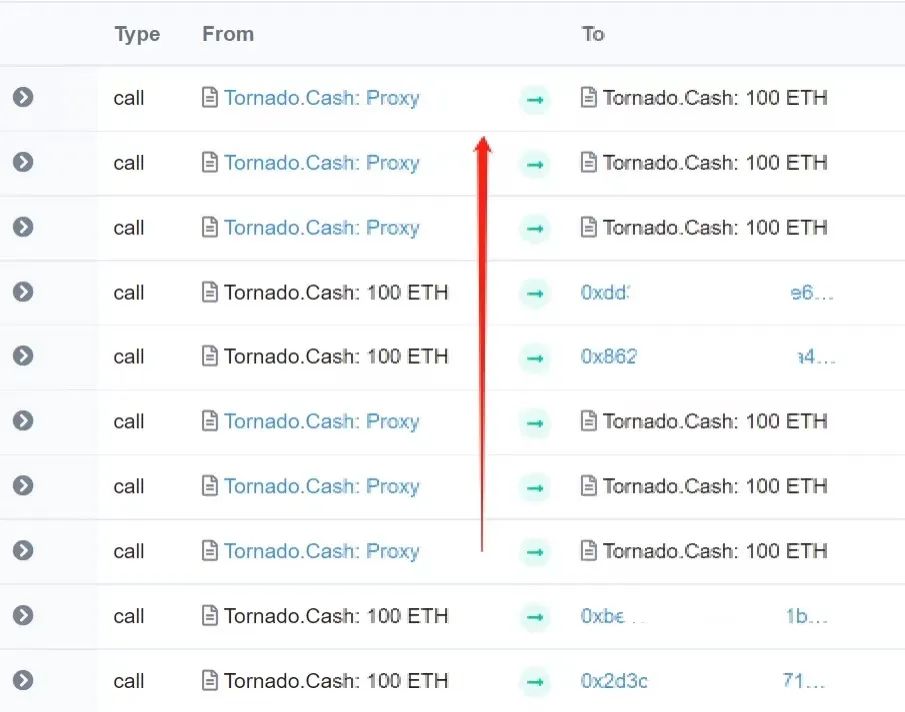Click the Type column header
This screenshot has width=905, height=712.
coord(137,33)
